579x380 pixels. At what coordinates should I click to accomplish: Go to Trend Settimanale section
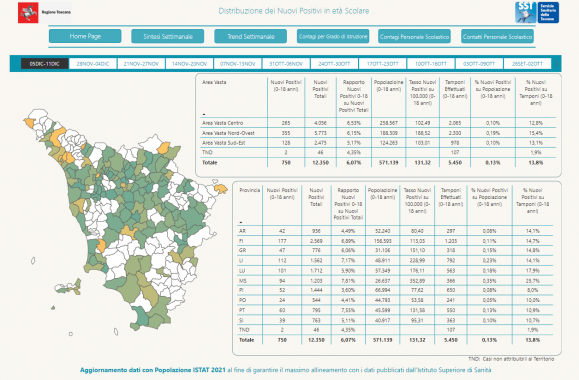[x=250, y=36]
